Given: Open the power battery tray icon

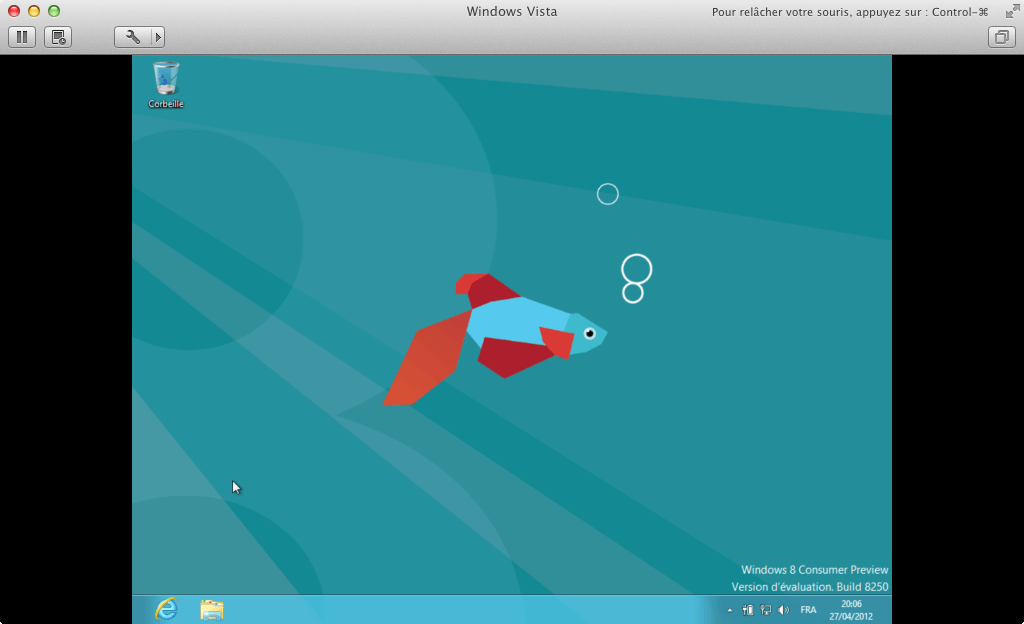Looking at the screenshot, I should [748, 610].
